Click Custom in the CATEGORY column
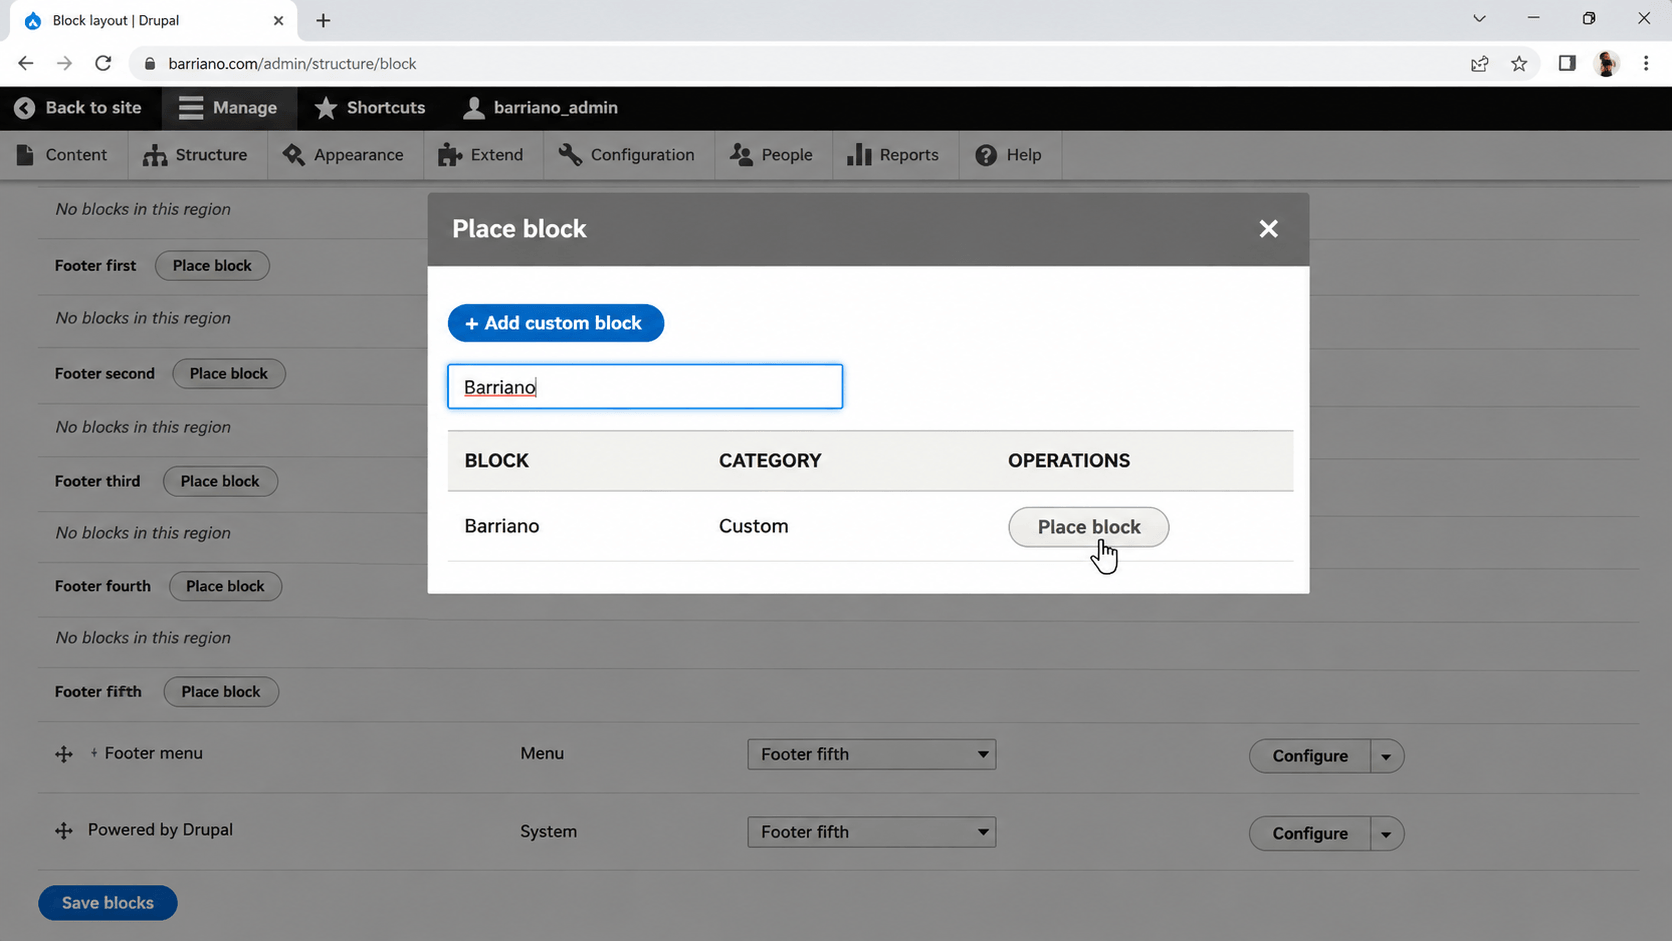This screenshot has height=941, width=1672. [753, 526]
